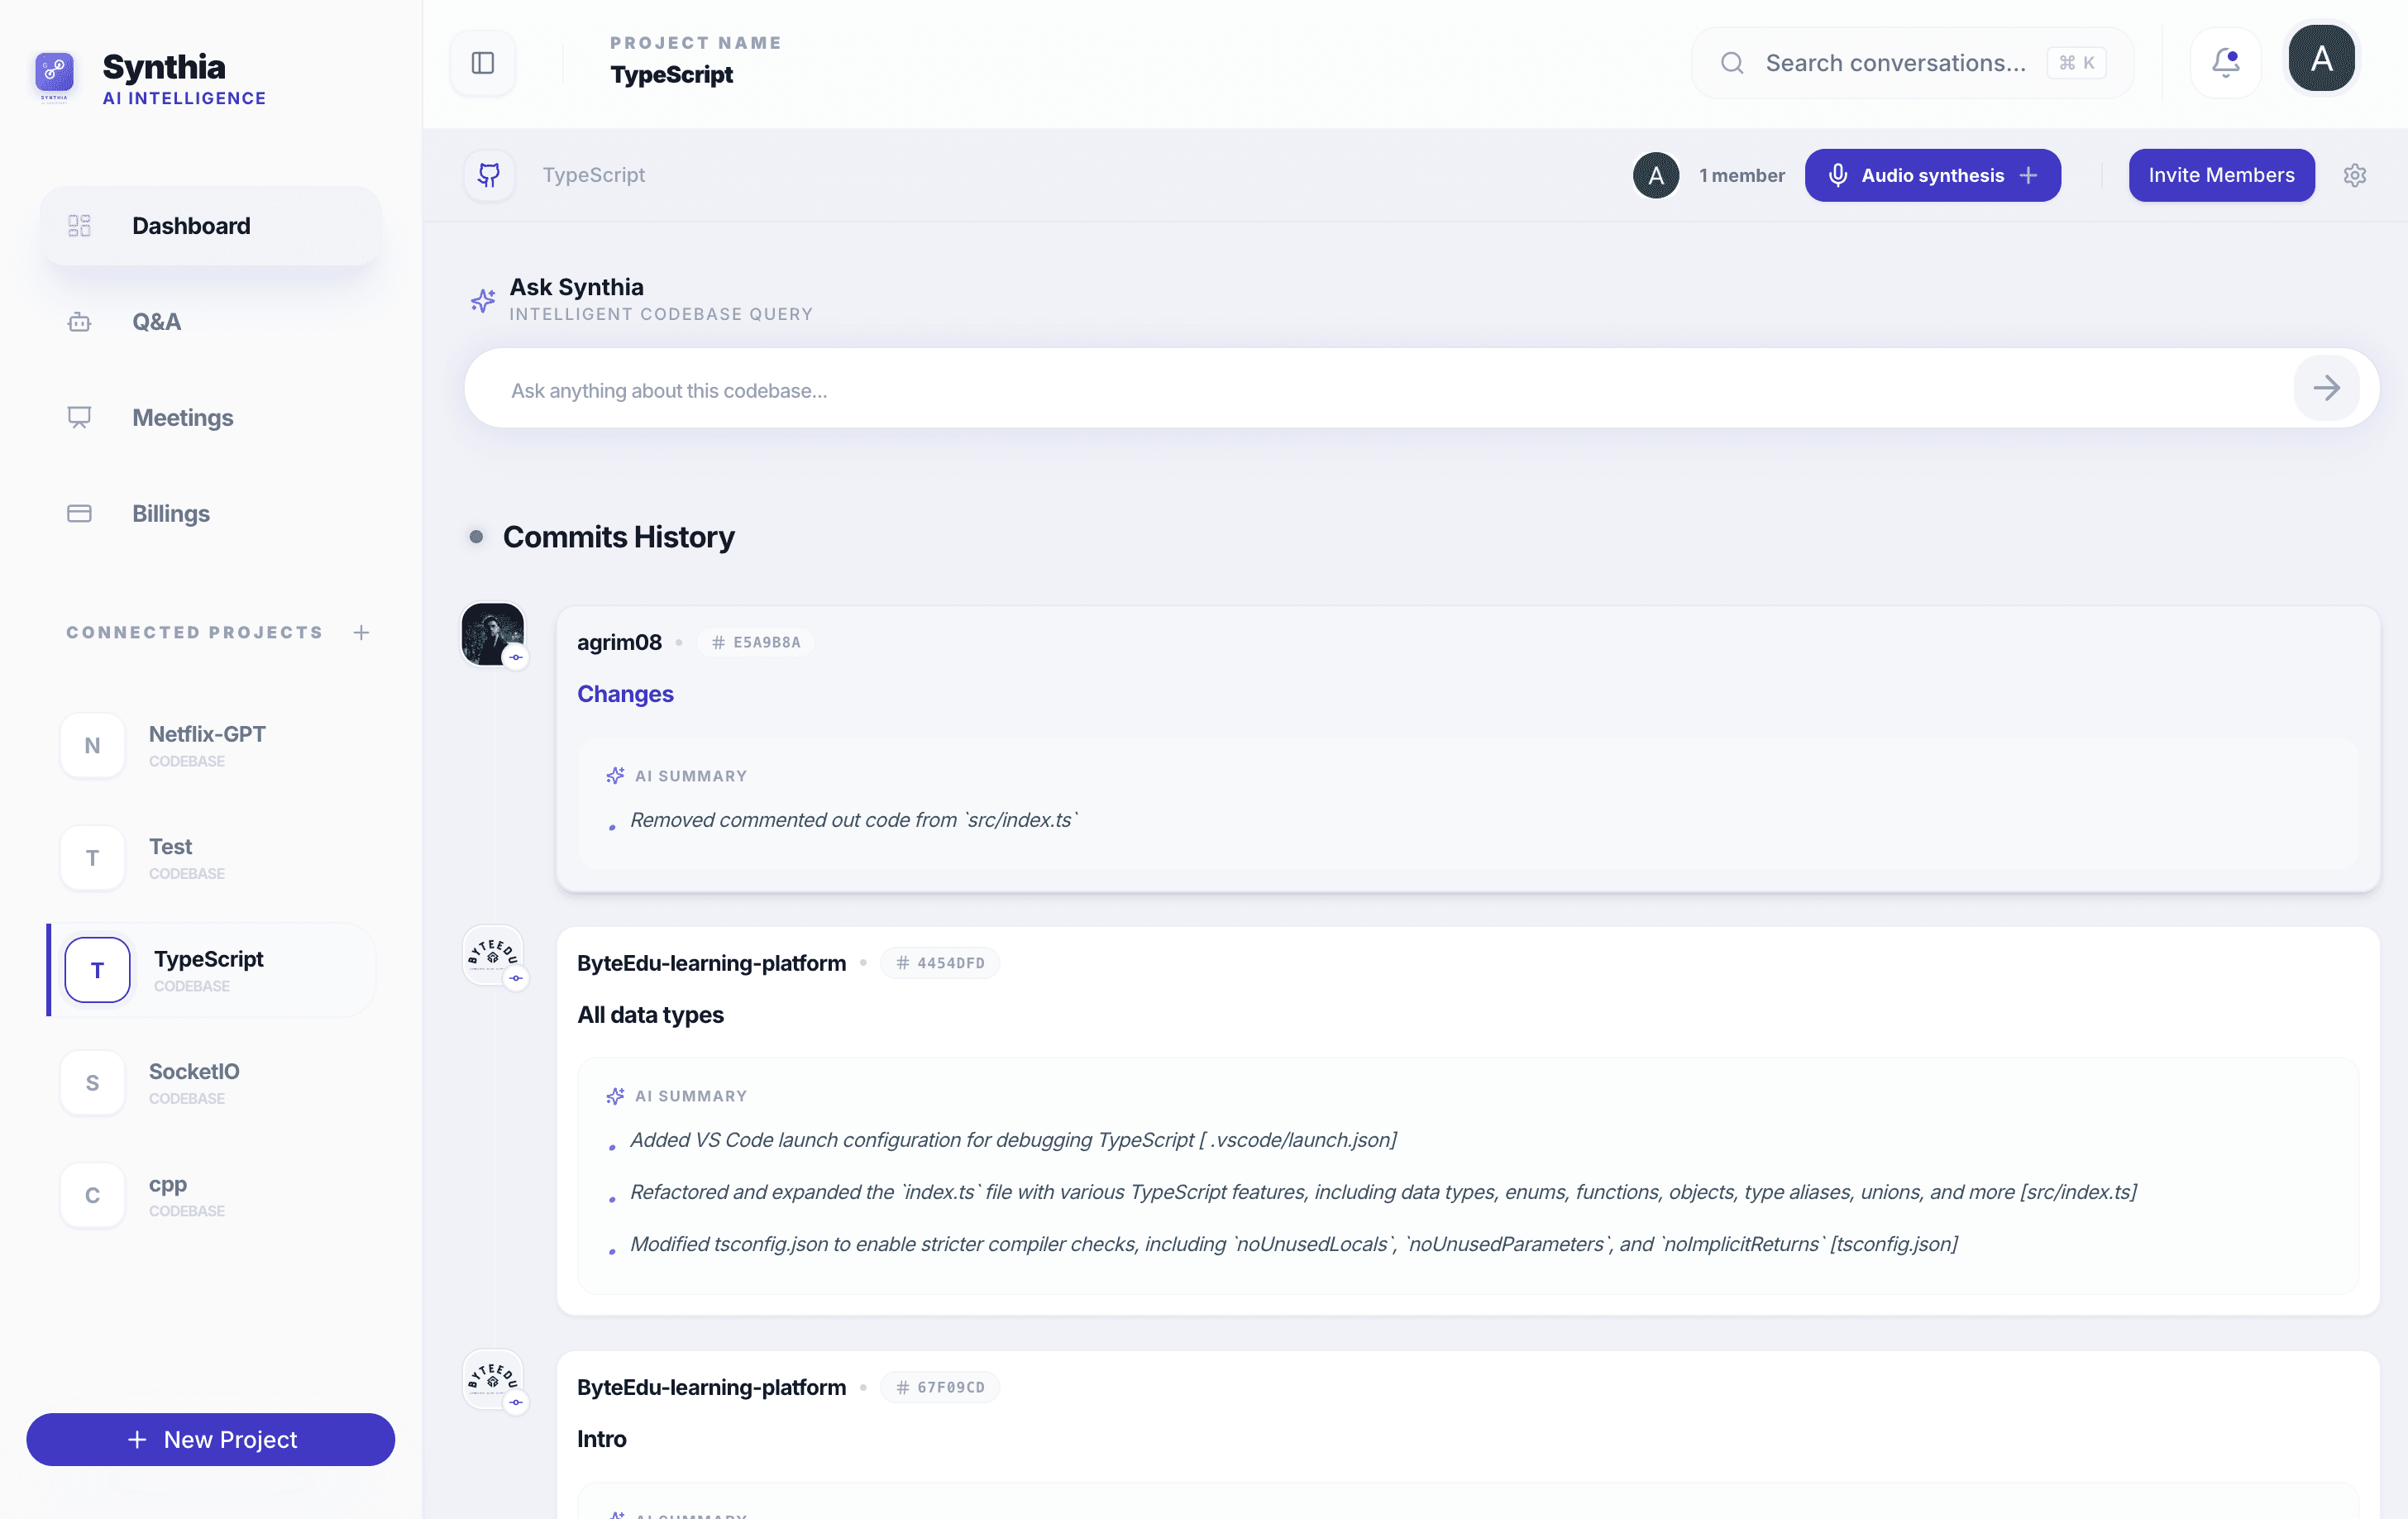The width and height of the screenshot is (2408, 1519).
Task: Switch to the Netflix-GPT project
Action: click(206, 745)
